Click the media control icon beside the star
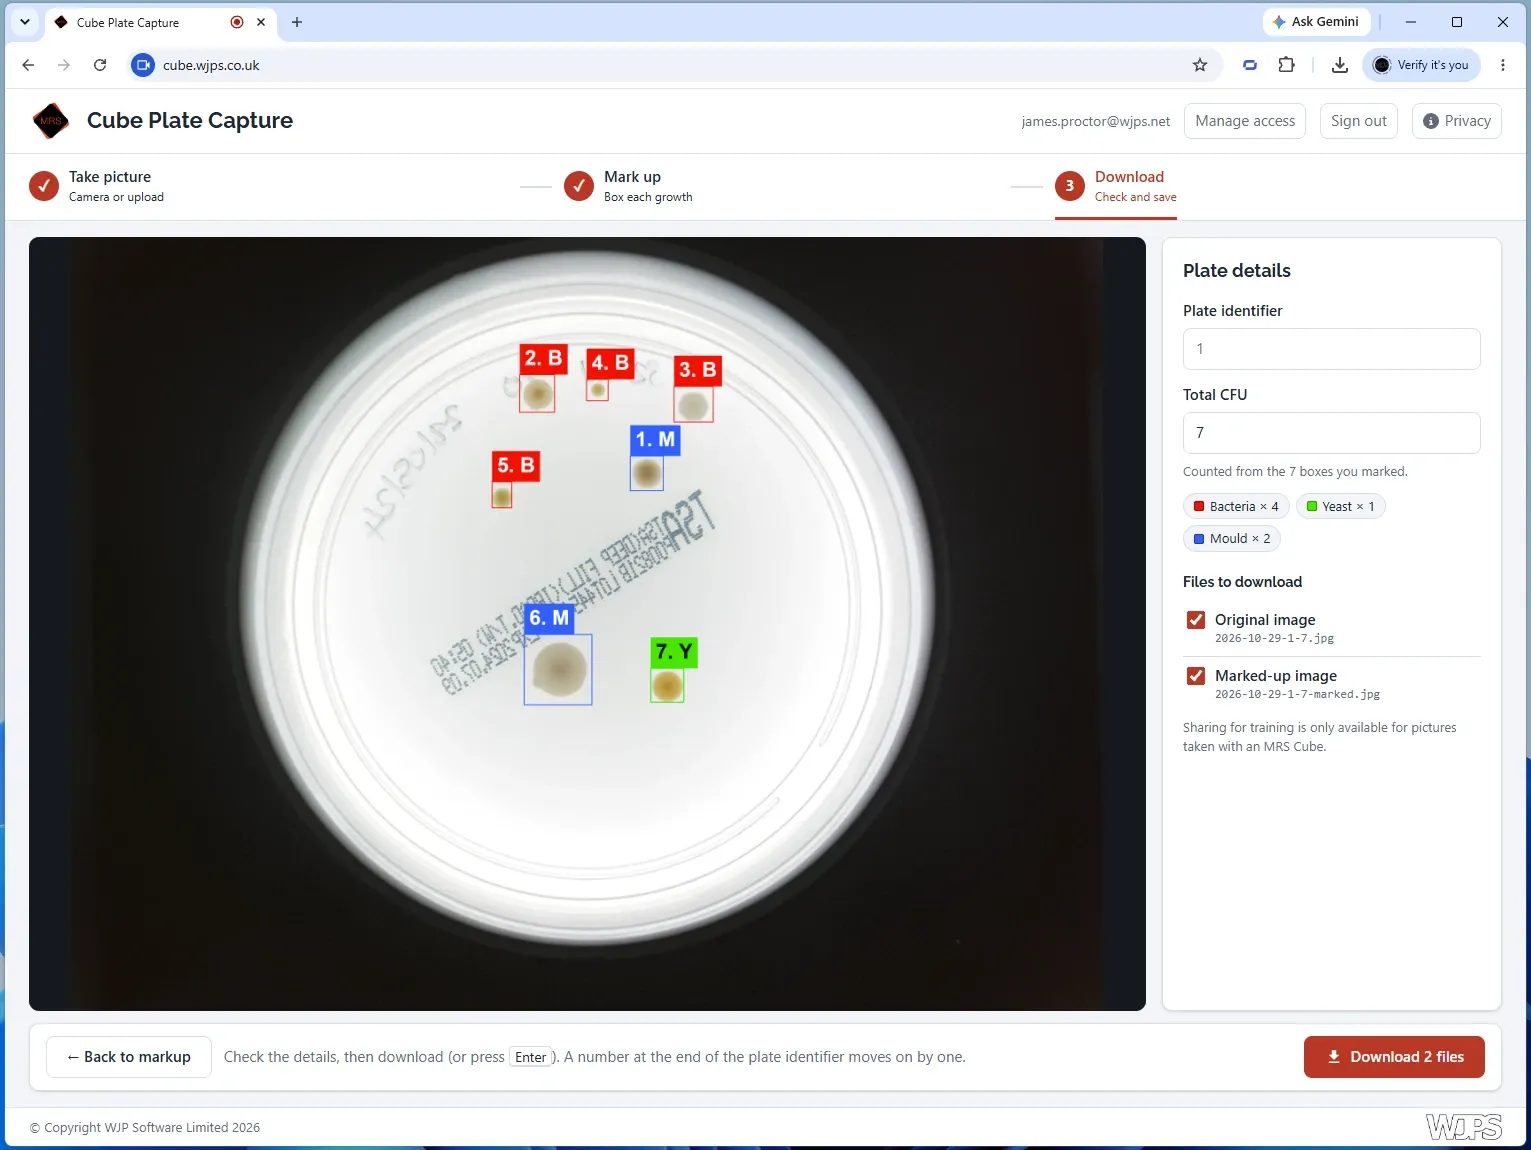 point(1250,65)
